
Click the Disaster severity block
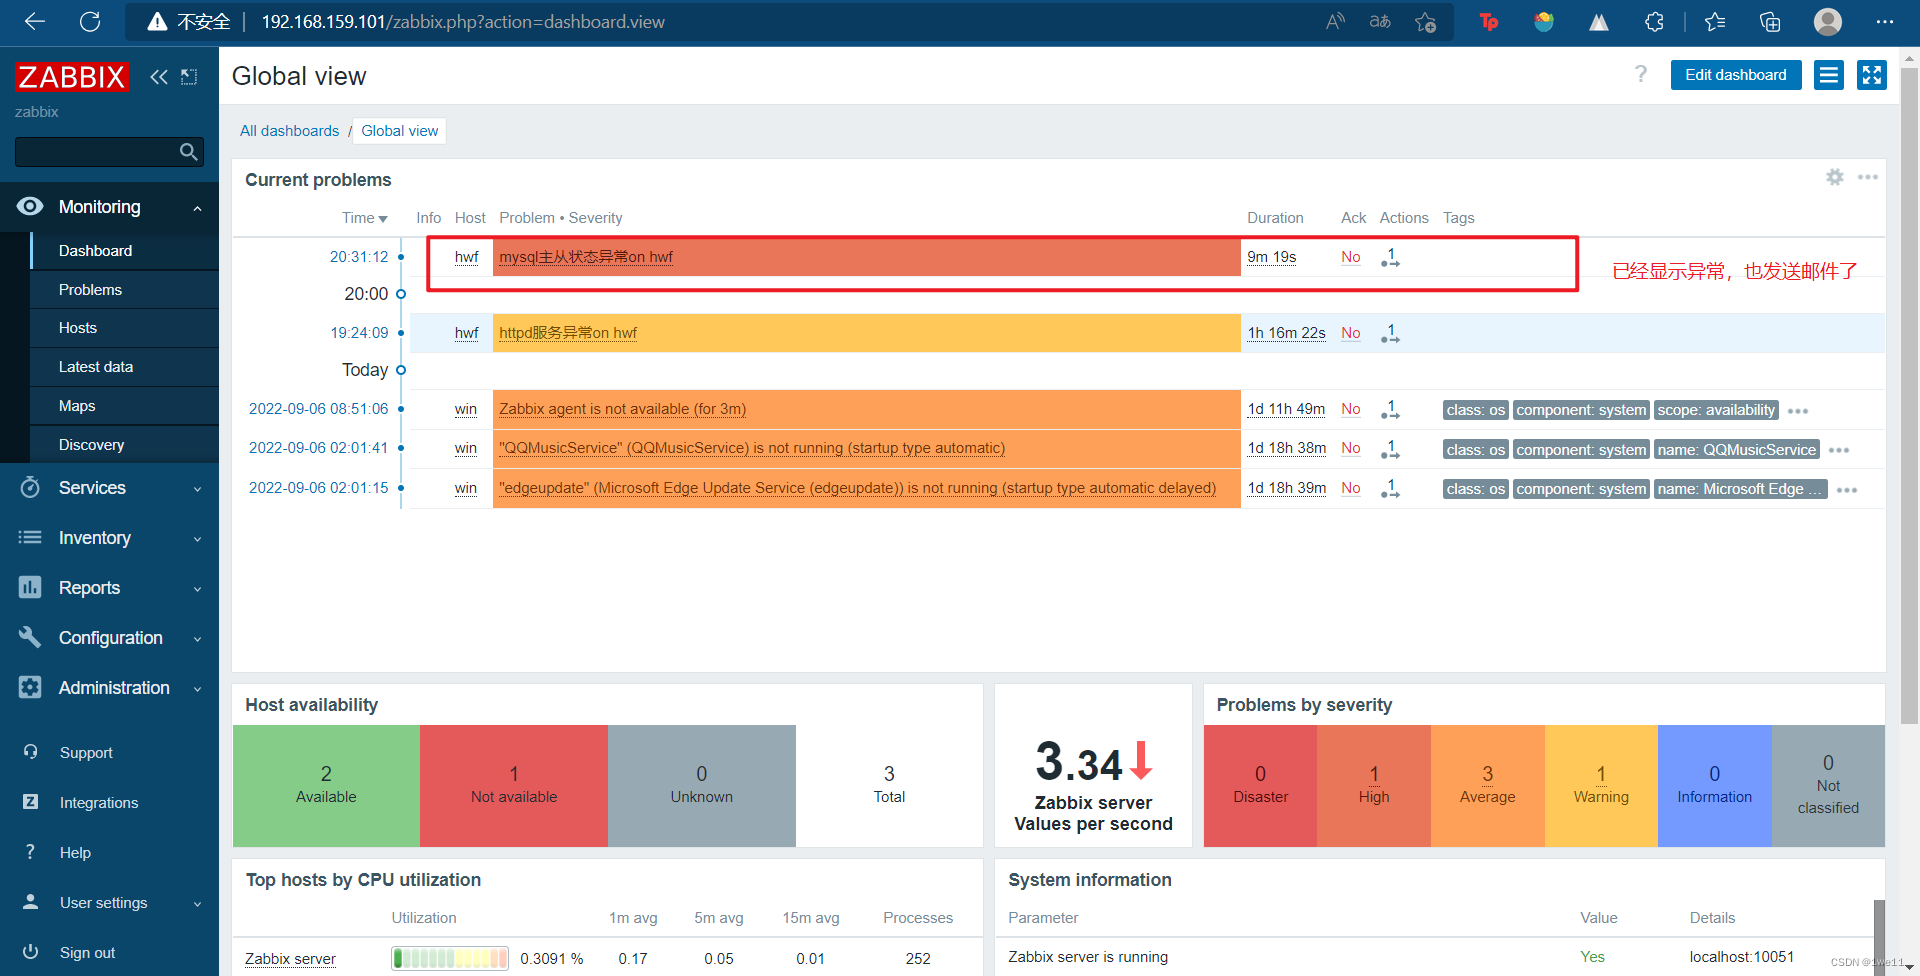coord(1260,786)
